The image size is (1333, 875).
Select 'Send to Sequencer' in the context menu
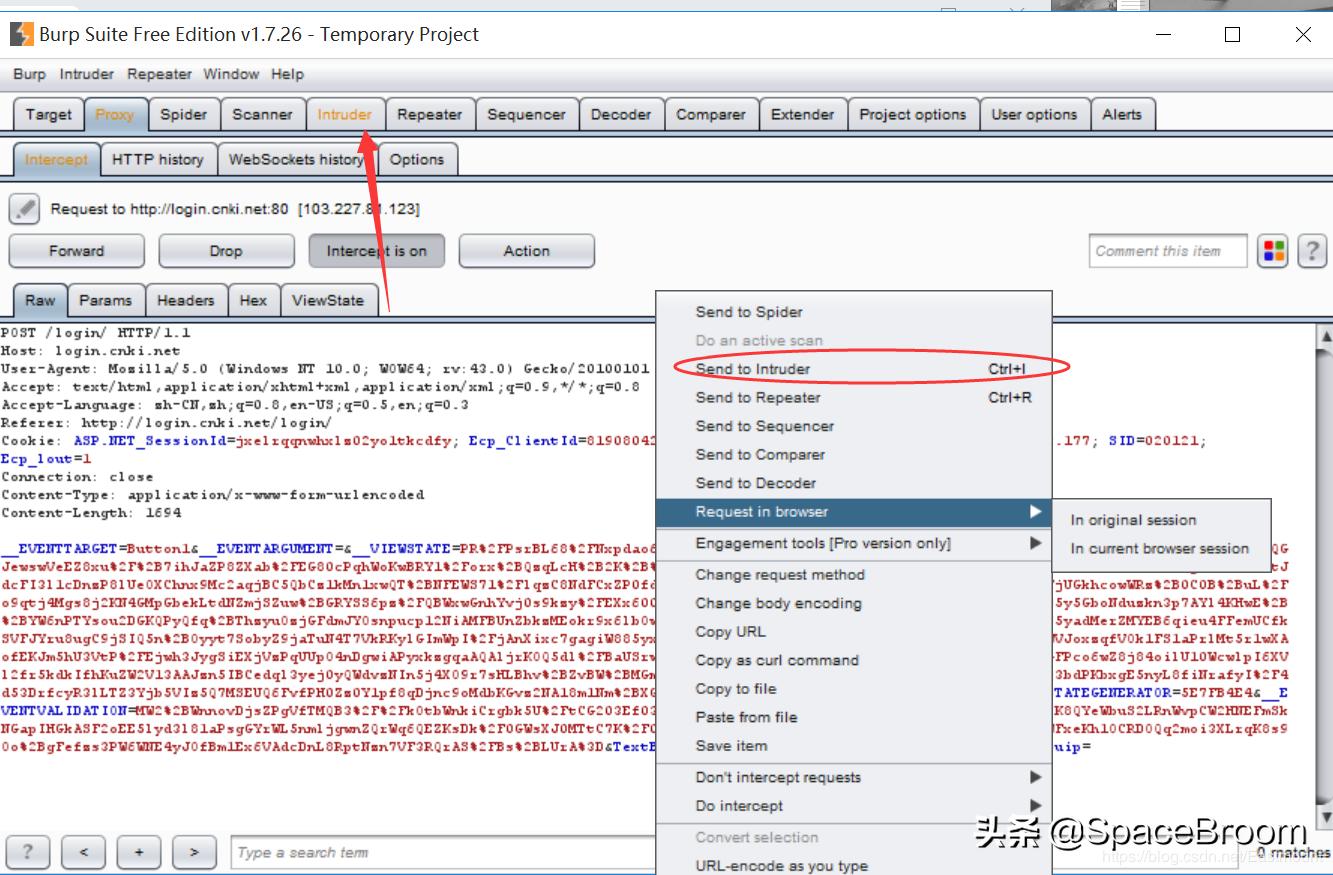point(854,426)
